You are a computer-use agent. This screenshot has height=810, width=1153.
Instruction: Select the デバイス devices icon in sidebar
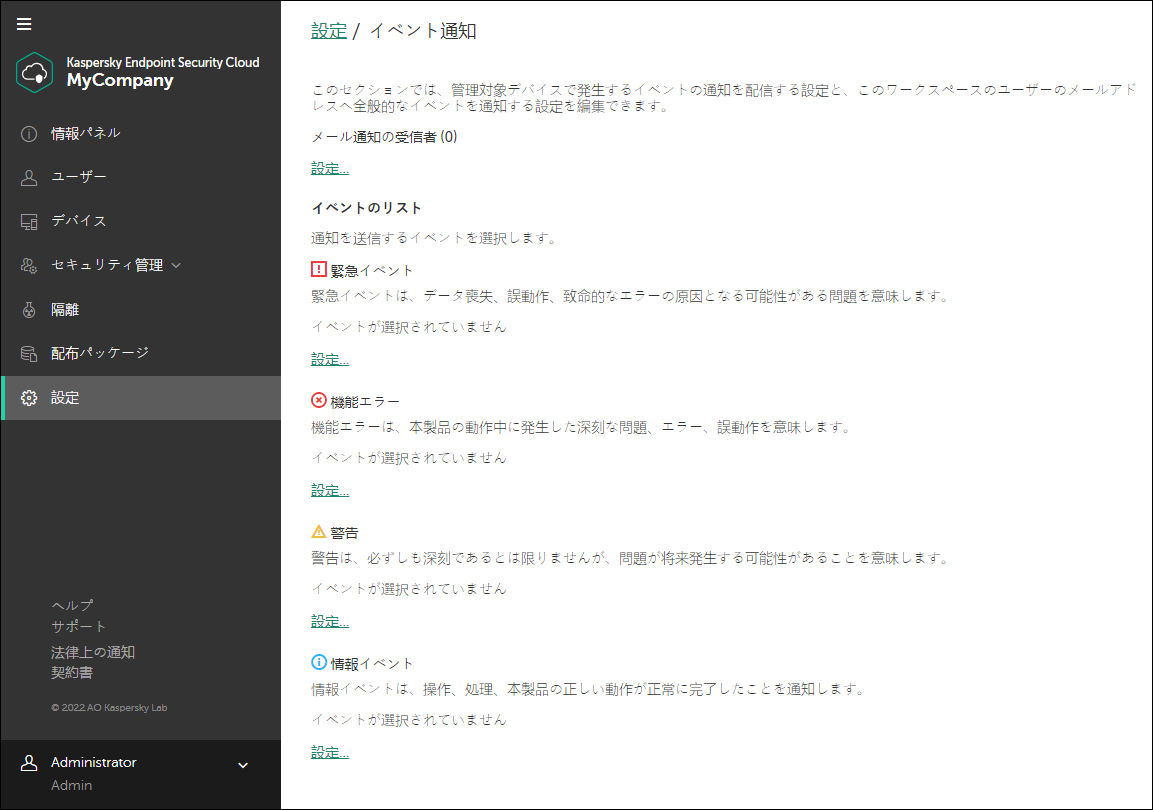click(x=29, y=220)
